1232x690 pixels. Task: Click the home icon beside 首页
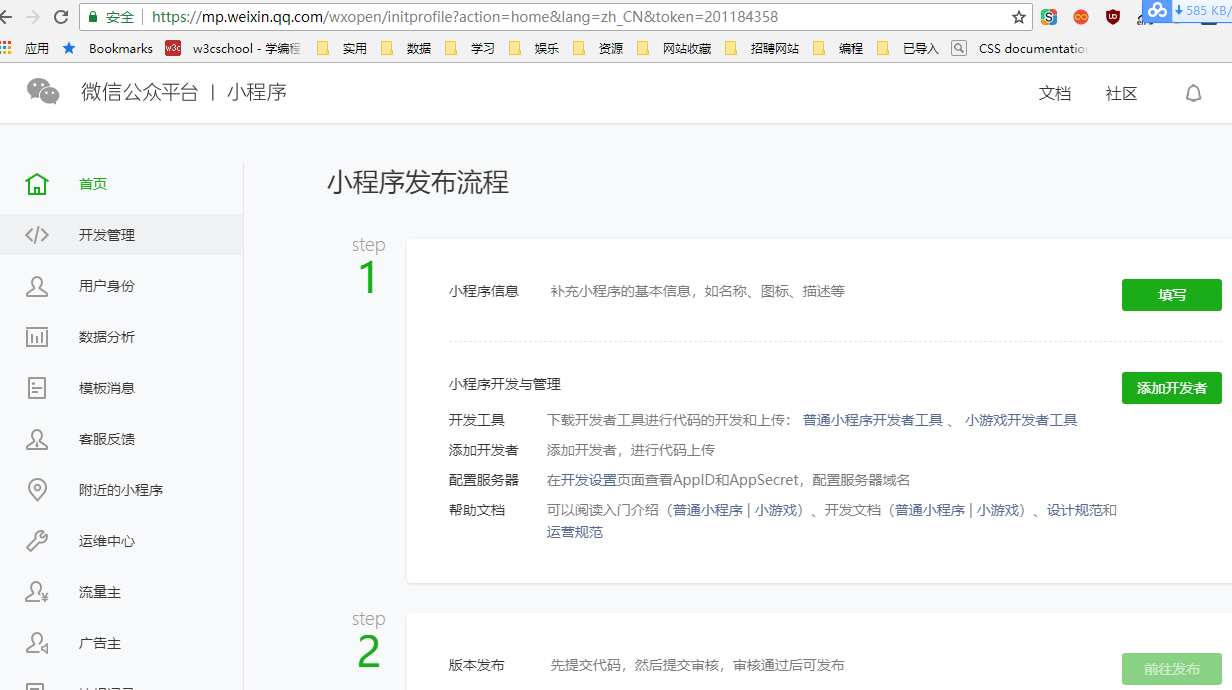[37, 184]
